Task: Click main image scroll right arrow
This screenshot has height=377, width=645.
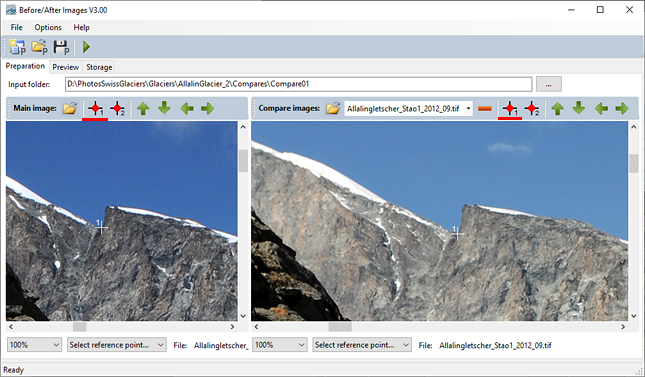Action: pyautogui.click(x=232, y=327)
